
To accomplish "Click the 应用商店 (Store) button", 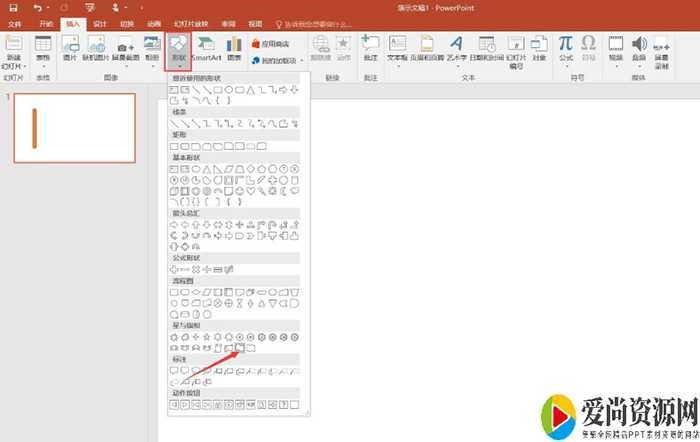I will coord(273,44).
